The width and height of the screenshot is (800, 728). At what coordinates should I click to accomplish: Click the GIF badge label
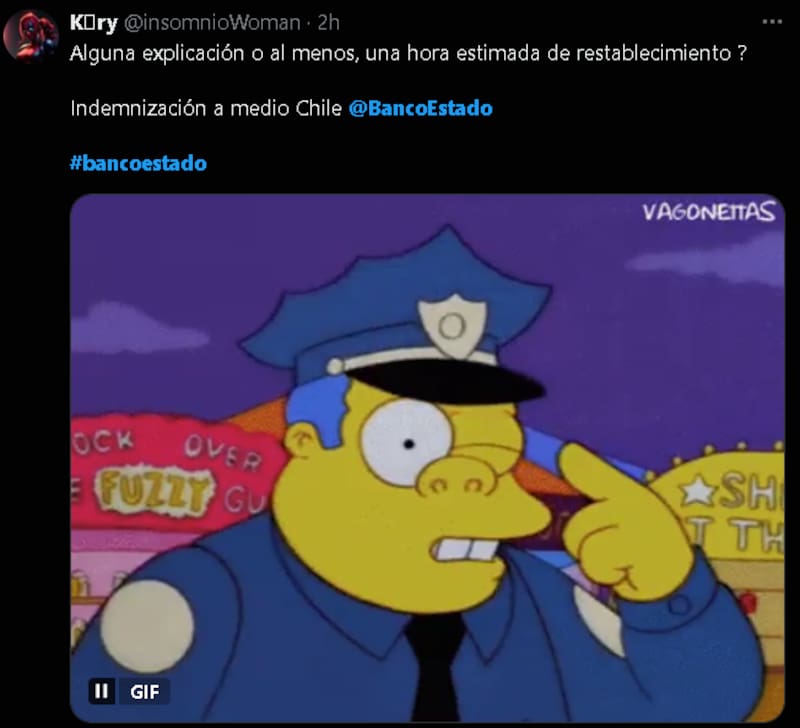(x=144, y=691)
